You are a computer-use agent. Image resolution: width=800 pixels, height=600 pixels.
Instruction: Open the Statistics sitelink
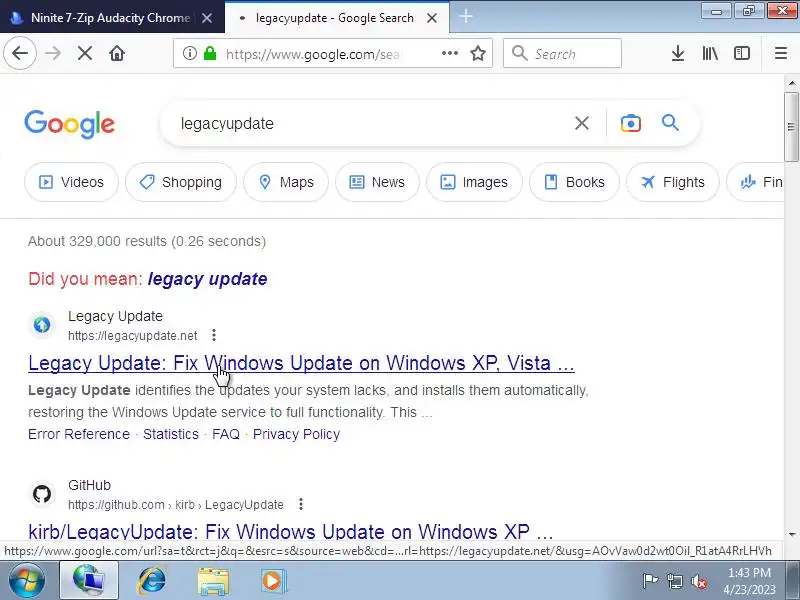coord(171,434)
